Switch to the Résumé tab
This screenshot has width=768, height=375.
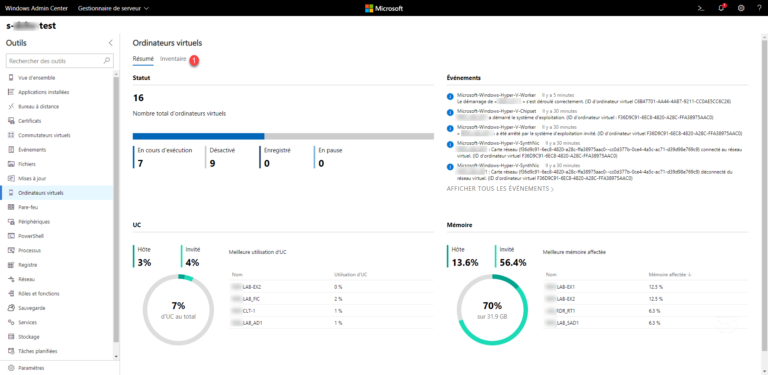[143, 59]
